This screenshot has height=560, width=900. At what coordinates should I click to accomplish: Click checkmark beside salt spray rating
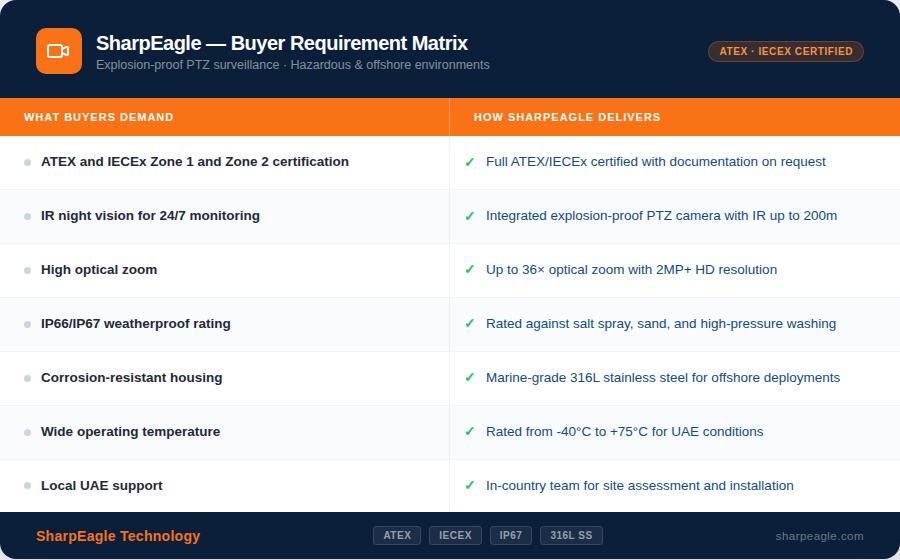click(470, 323)
